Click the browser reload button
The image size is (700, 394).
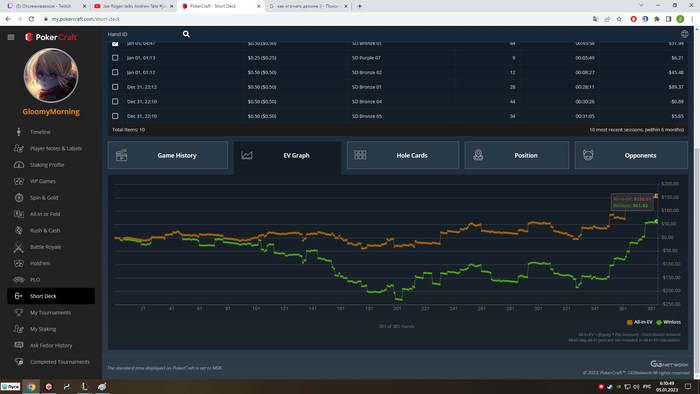click(31, 19)
